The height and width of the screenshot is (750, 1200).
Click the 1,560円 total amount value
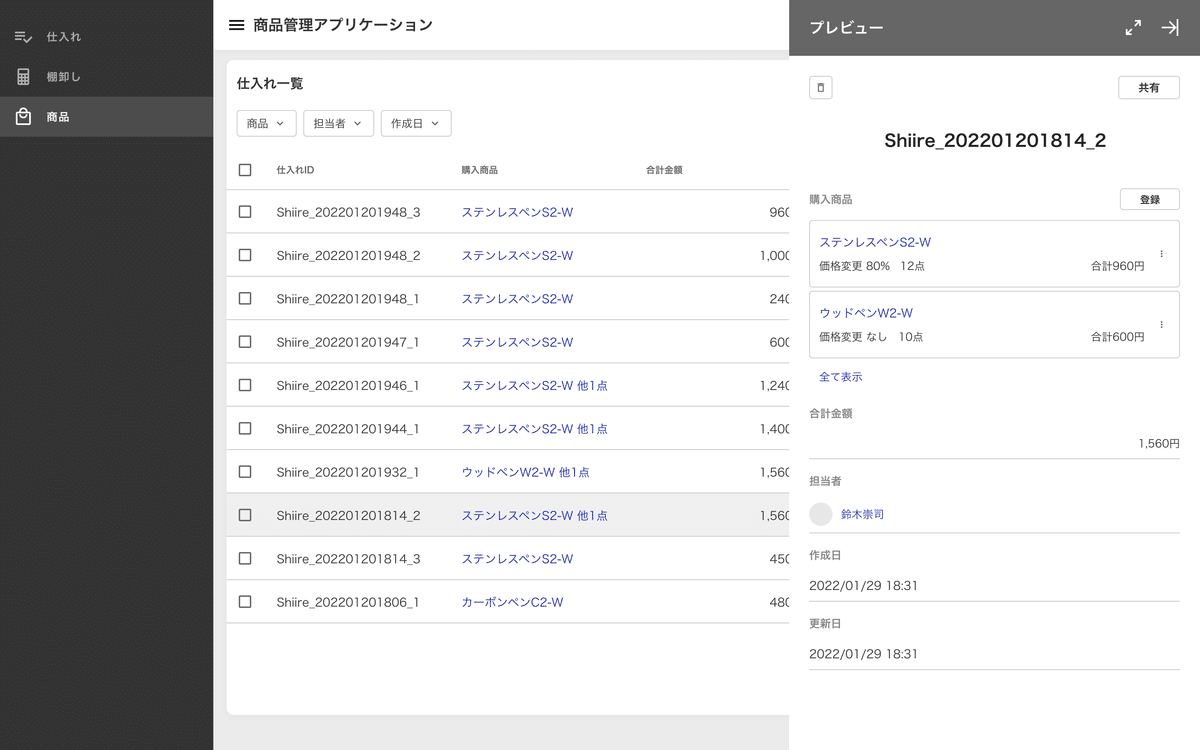pos(1159,443)
